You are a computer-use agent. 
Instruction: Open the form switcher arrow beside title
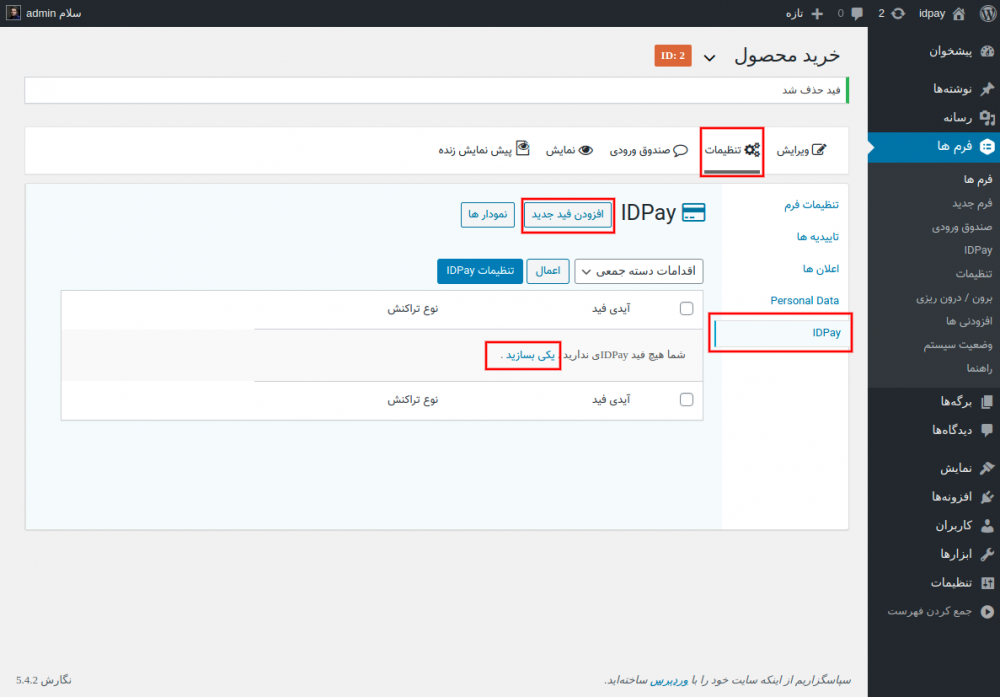pyautogui.click(x=710, y=58)
